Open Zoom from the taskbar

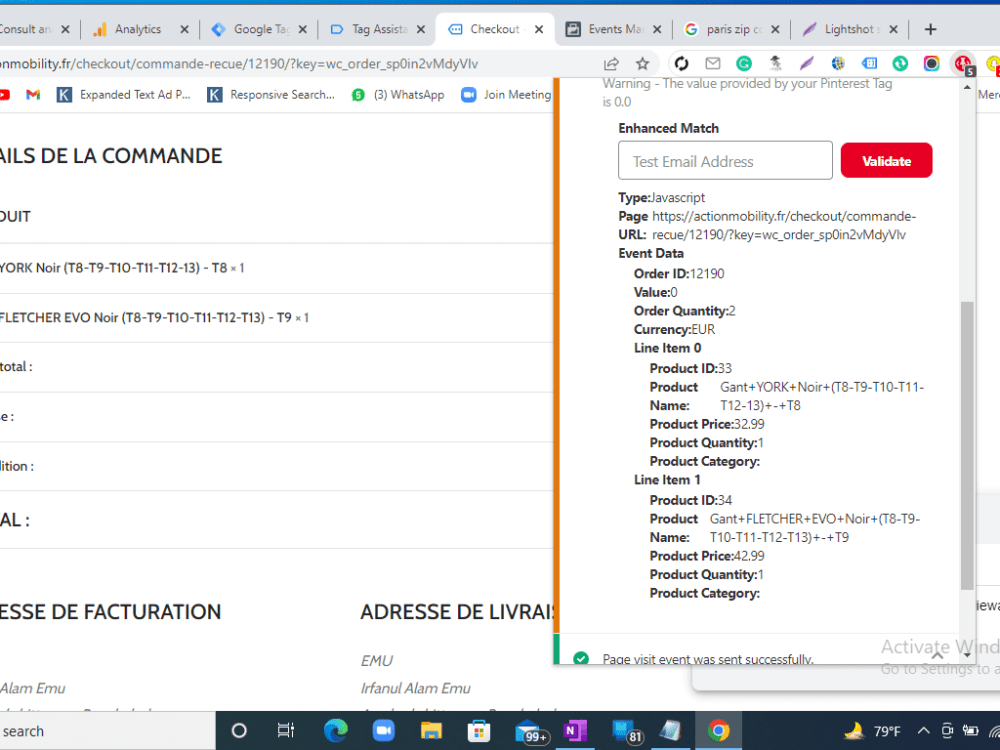coord(383,731)
